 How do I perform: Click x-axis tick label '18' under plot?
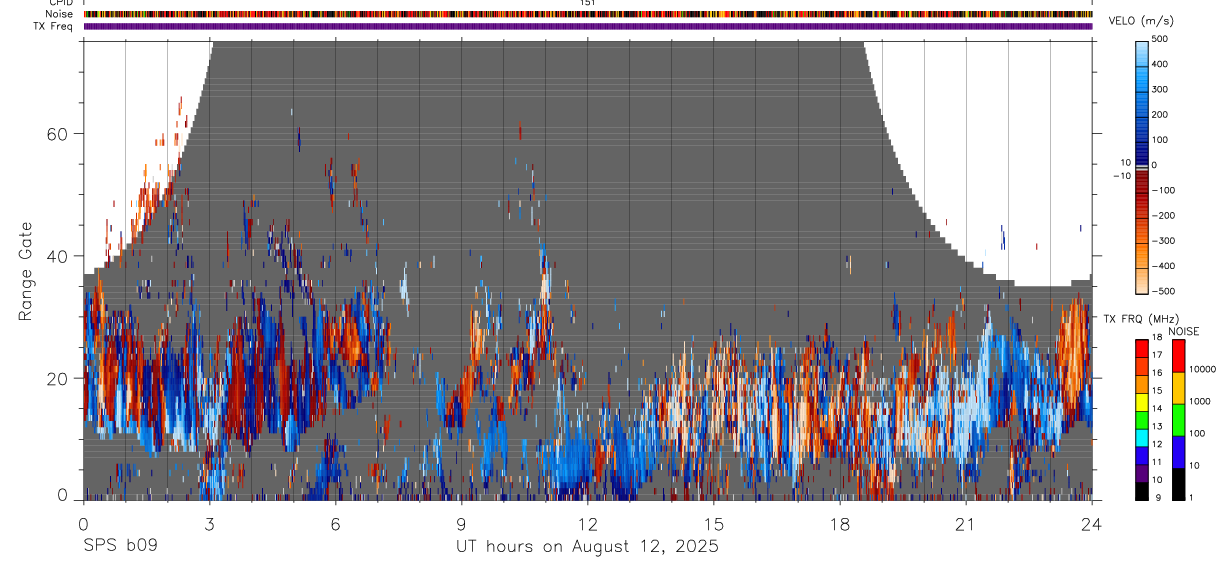coord(839,523)
